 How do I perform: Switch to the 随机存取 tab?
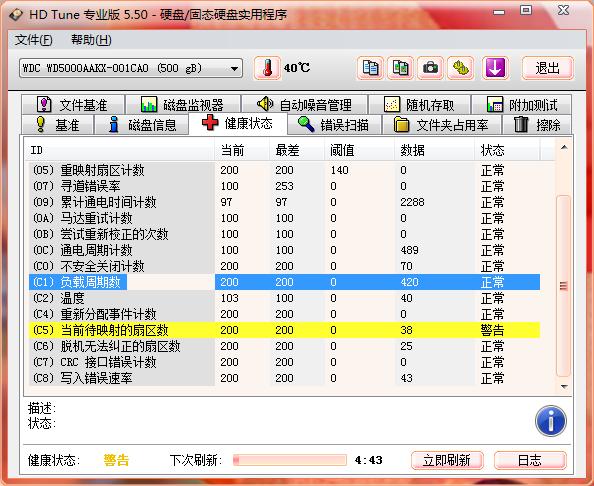pyautogui.click(x=419, y=105)
